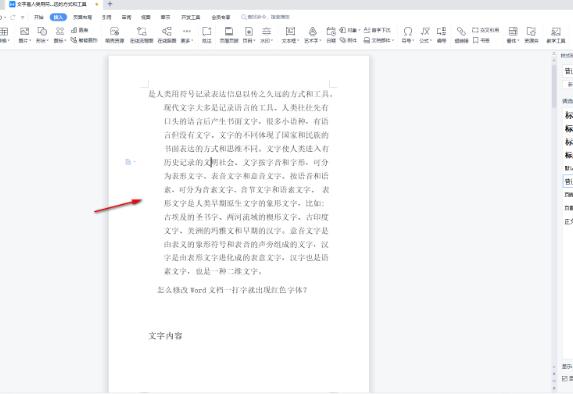The image size is (573, 394).
Task: Insert a 编号 number
Action: [x=441, y=34]
